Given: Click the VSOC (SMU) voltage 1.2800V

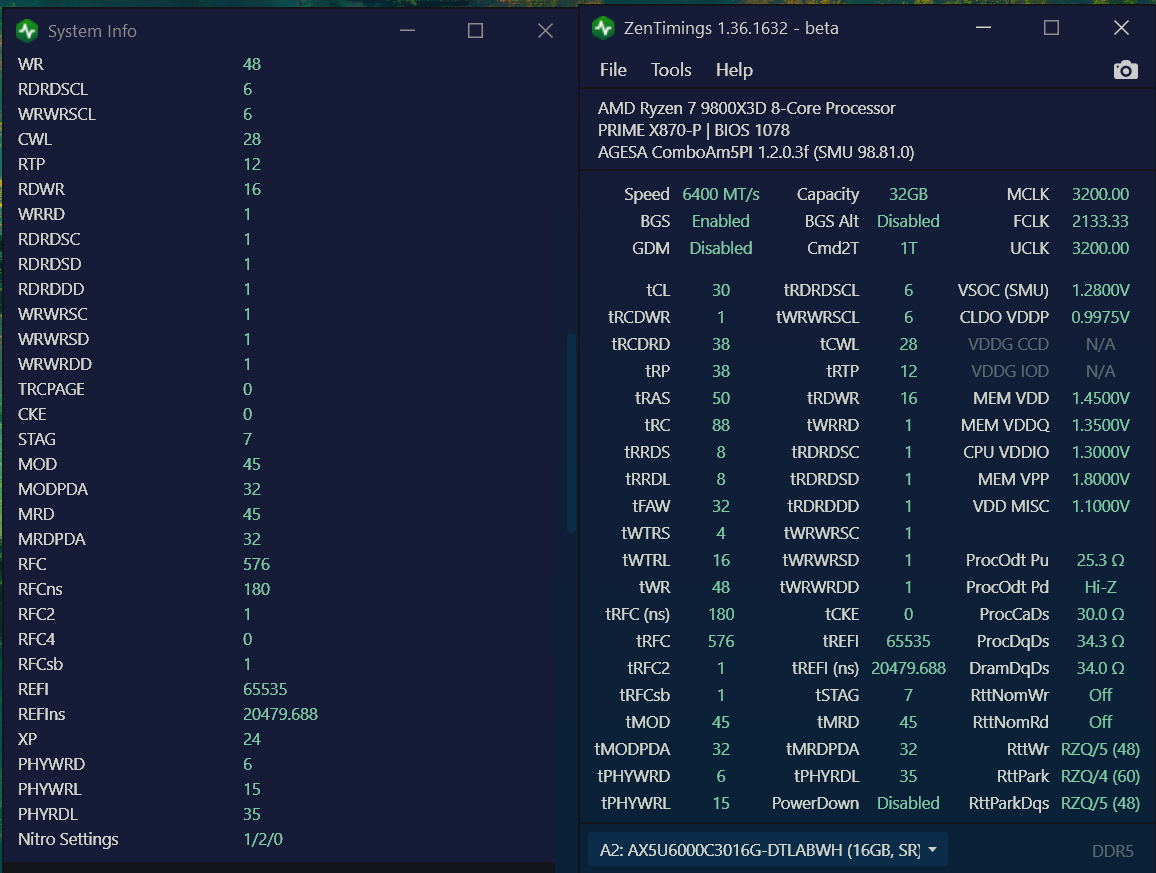Looking at the screenshot, I should [x=1100, y=291].
